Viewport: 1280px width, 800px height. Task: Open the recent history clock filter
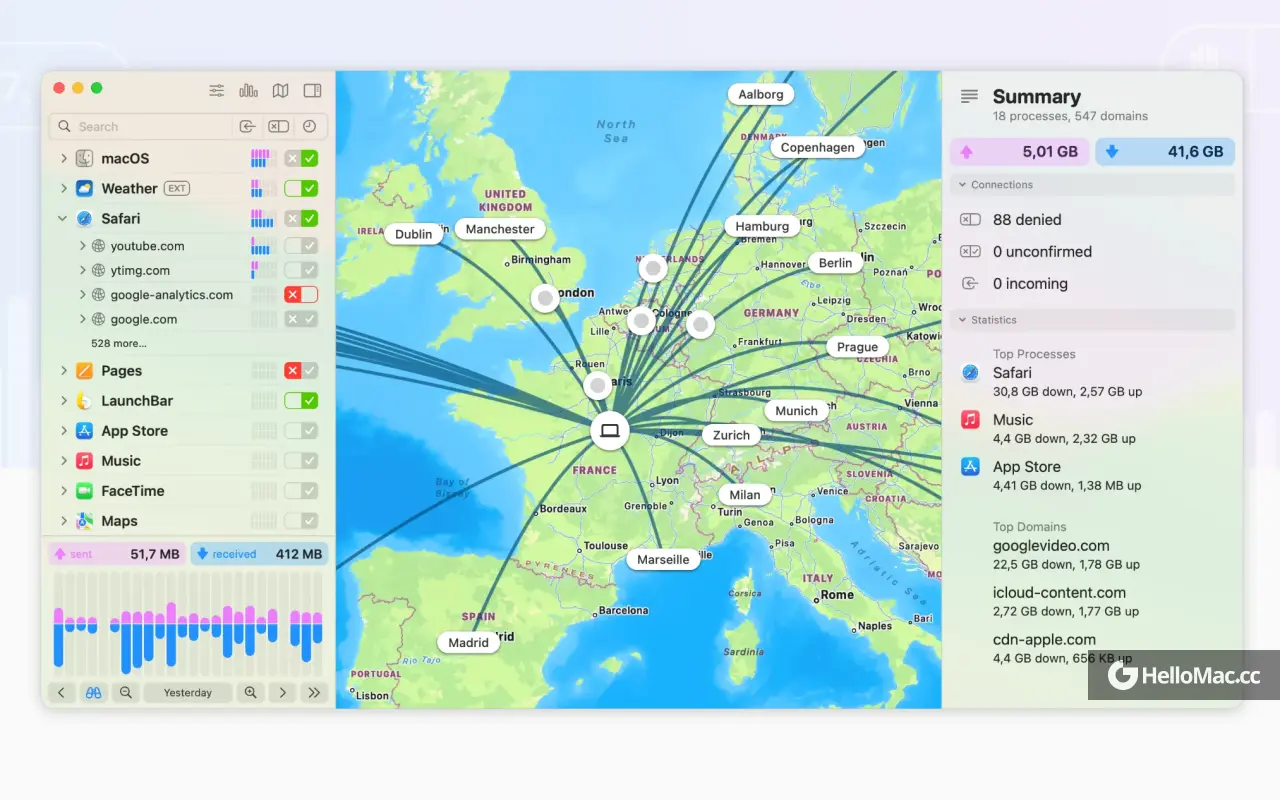coord(309,126)
